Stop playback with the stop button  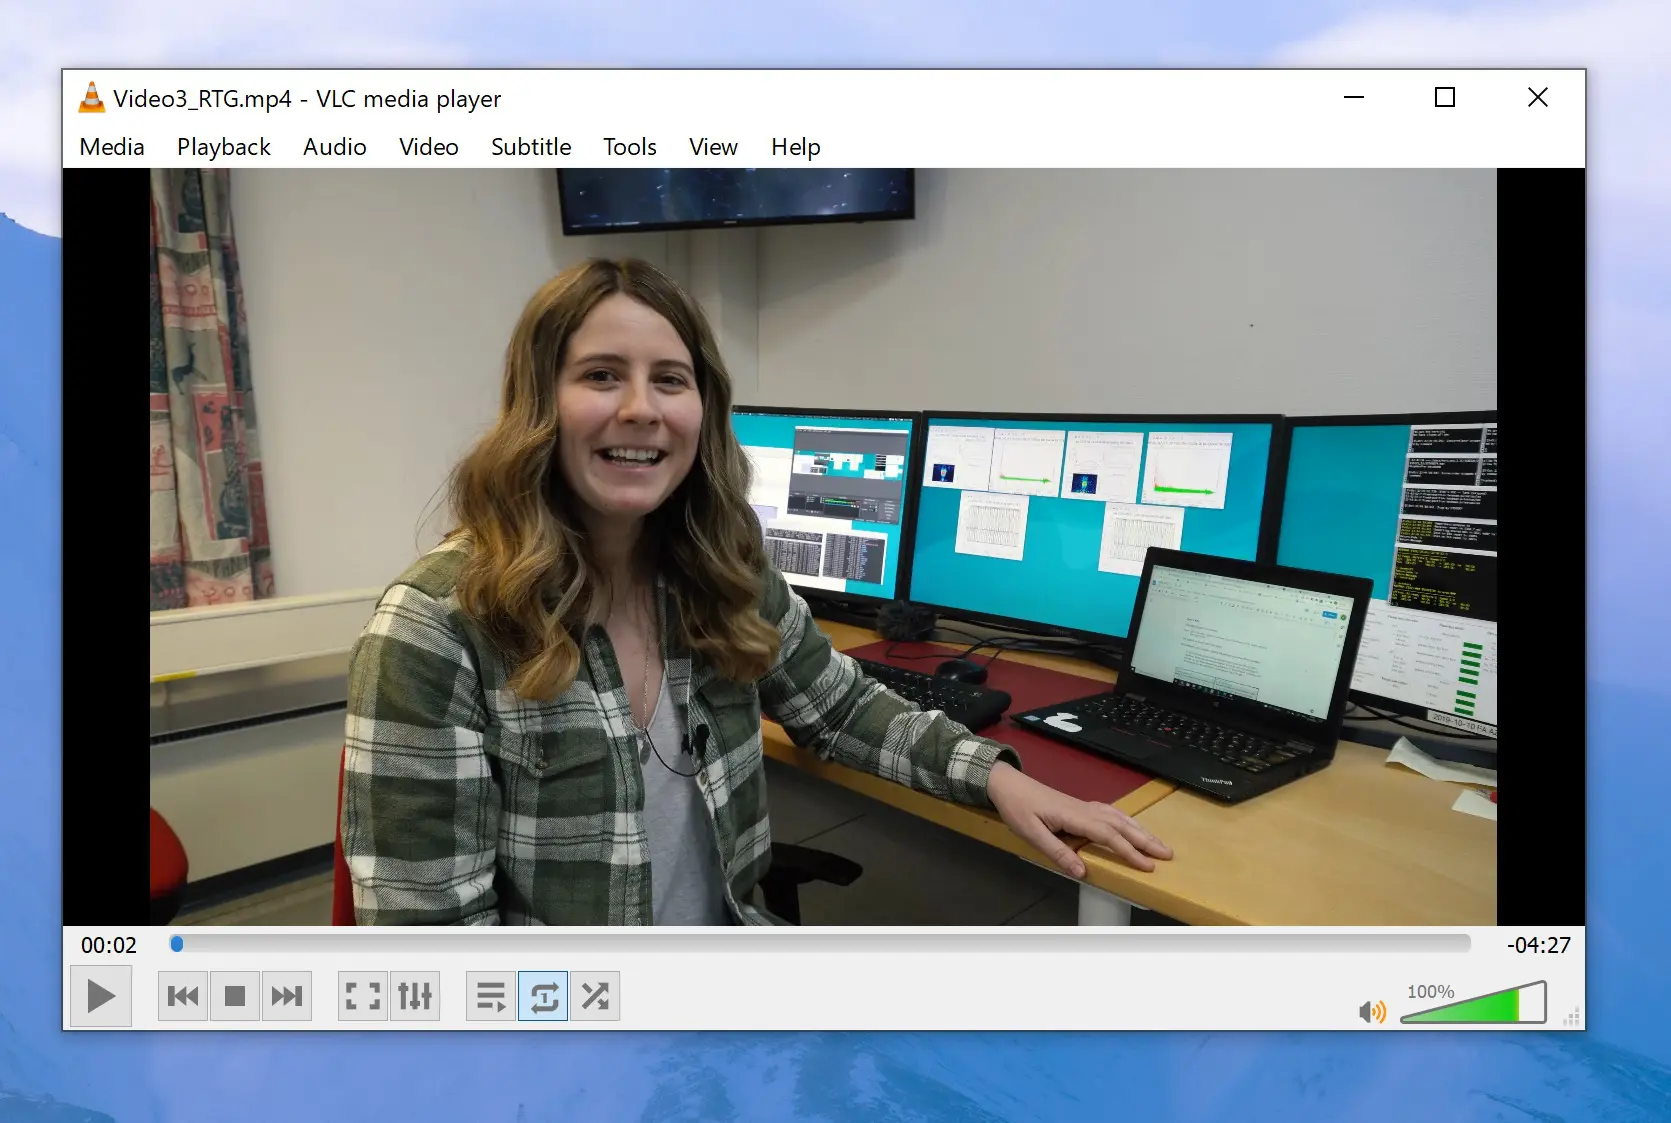(x=235, y=996)
